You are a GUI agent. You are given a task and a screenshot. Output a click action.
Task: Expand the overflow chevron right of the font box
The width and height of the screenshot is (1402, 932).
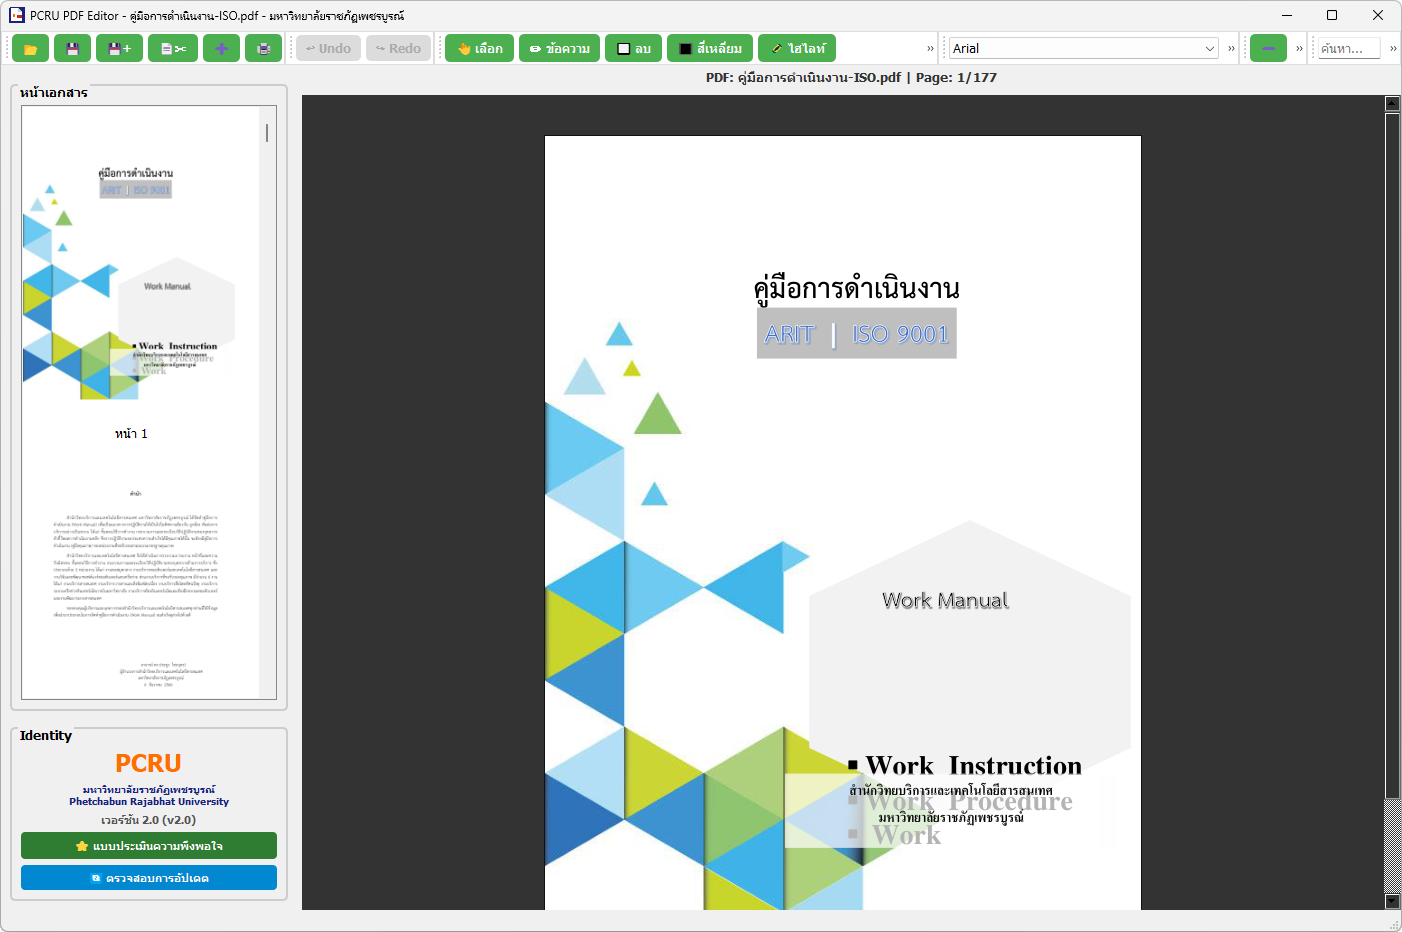point(1231,49)
